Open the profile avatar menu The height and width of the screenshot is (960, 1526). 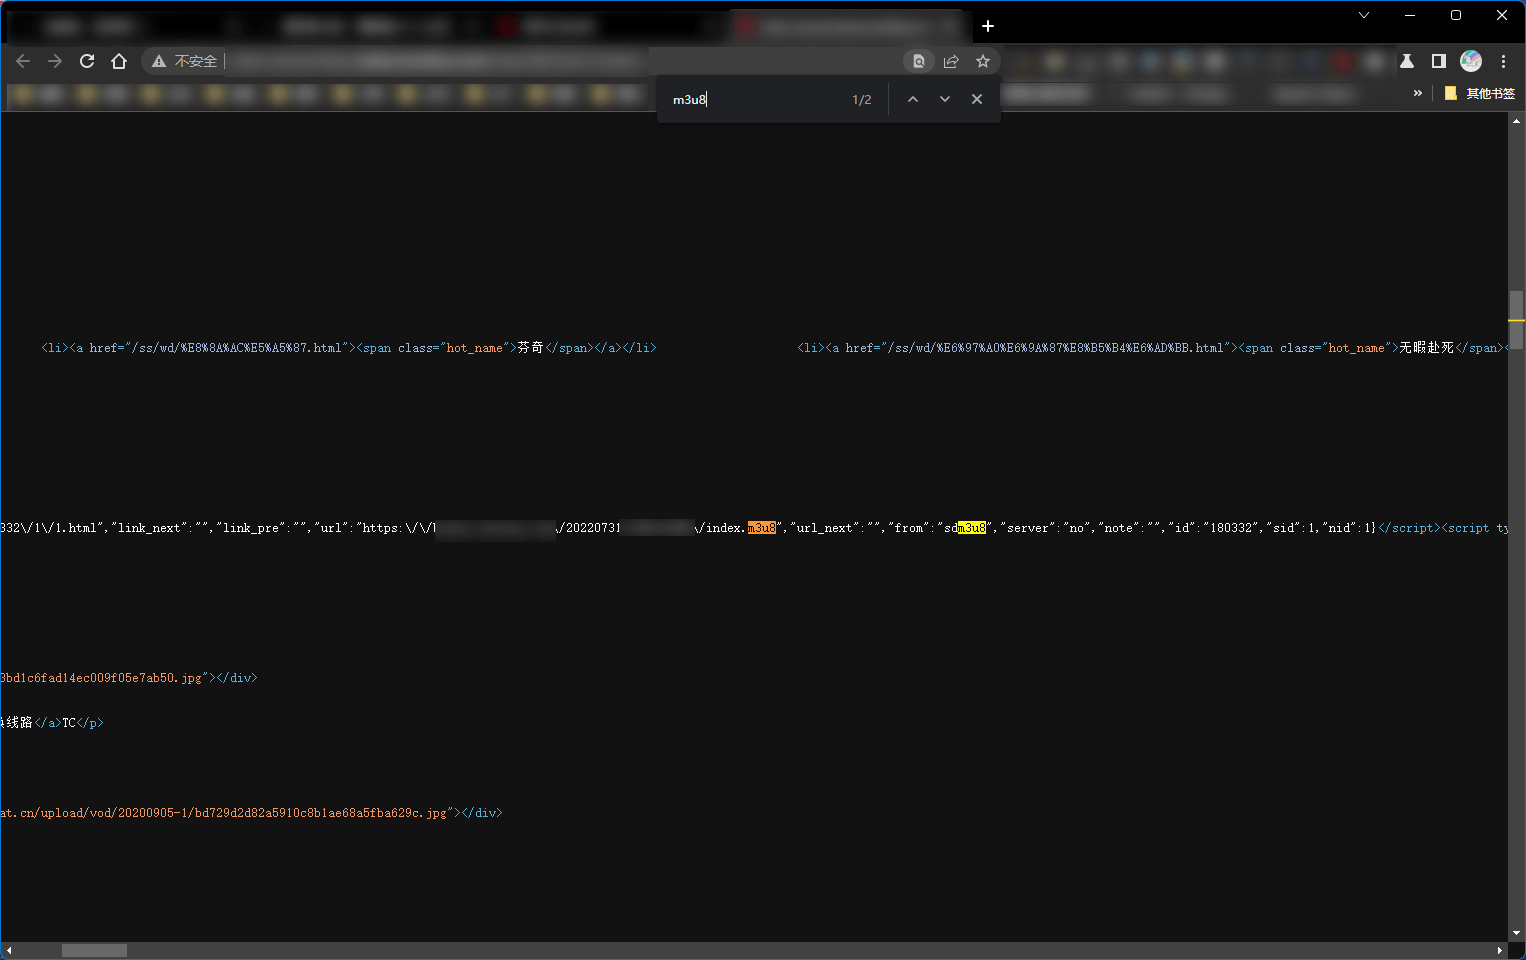point(1471,61)
